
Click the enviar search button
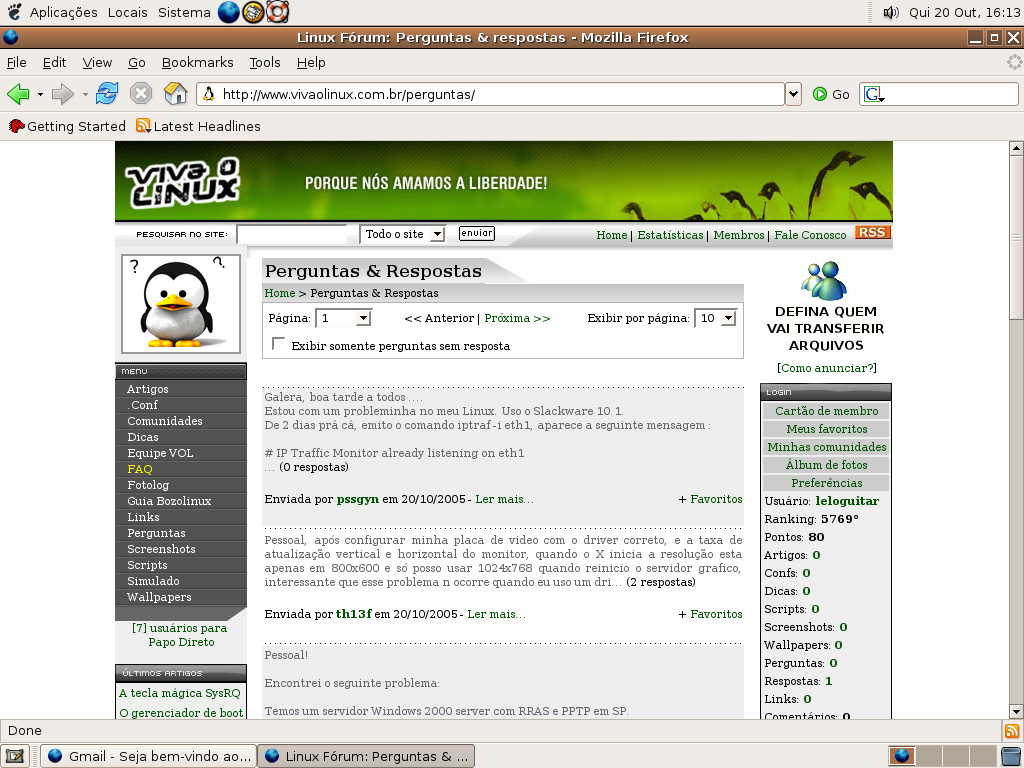[x=477, y=233]
